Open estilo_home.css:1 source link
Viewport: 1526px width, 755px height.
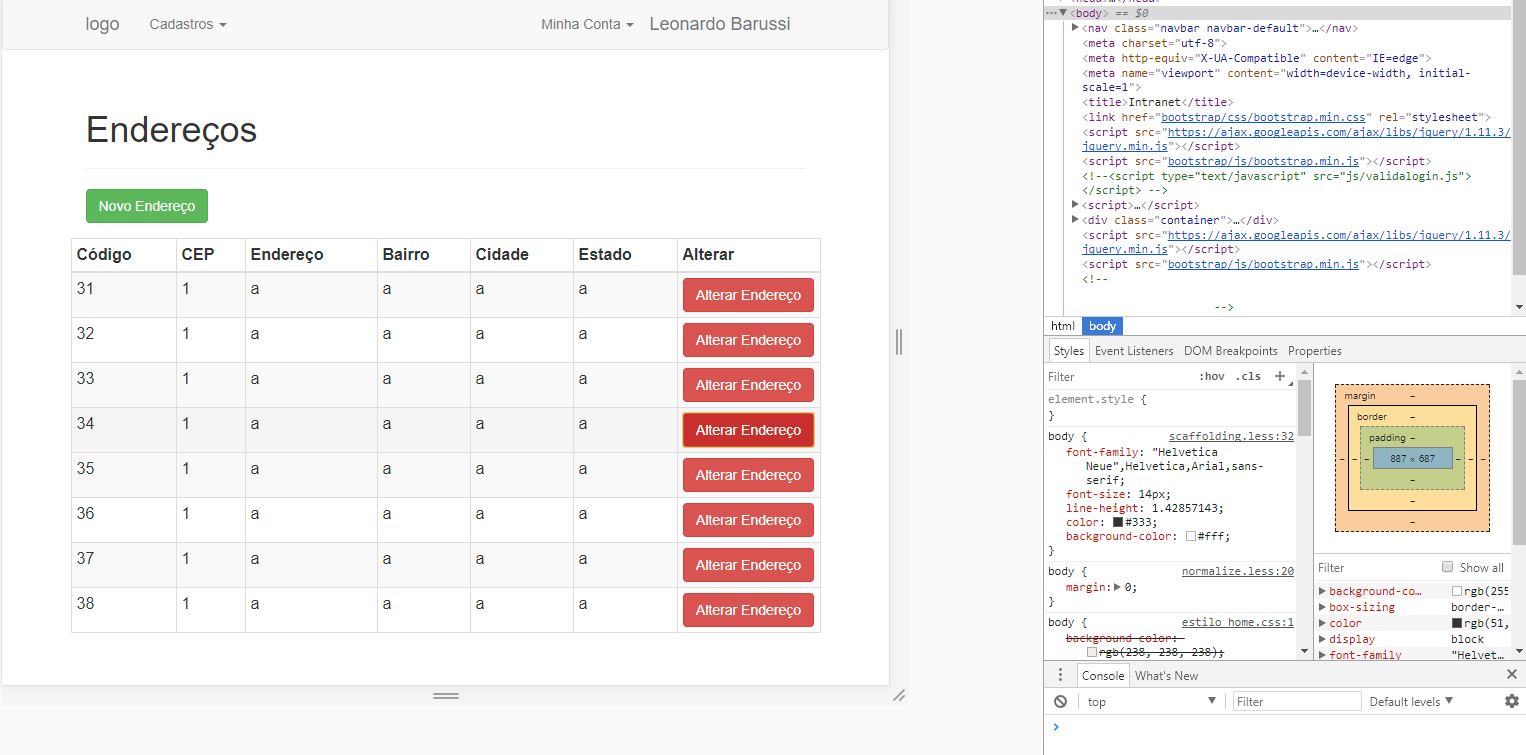[x=1238, y=622]
